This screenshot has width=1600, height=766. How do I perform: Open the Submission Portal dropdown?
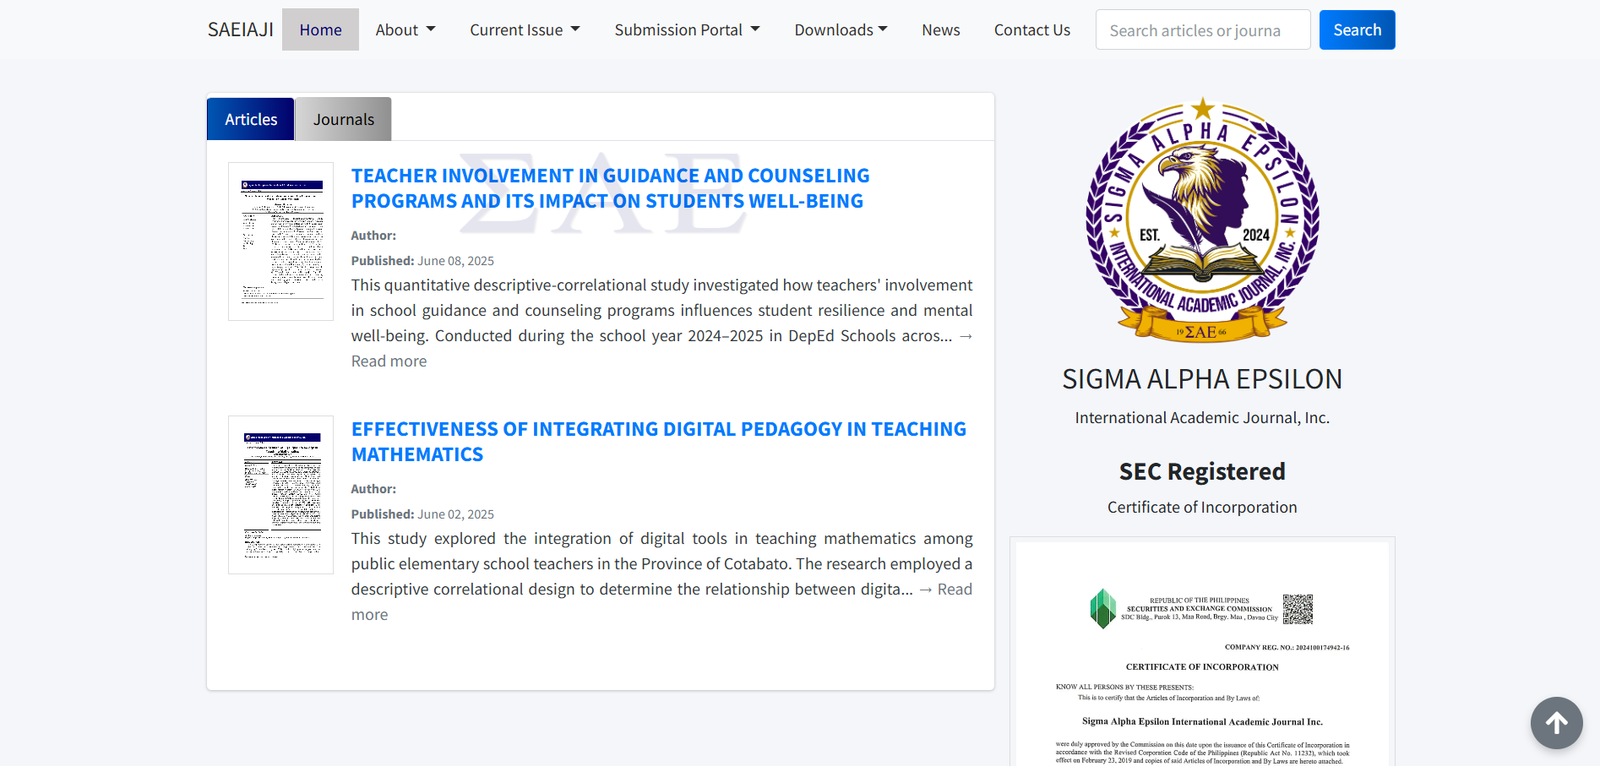(687, 30)
